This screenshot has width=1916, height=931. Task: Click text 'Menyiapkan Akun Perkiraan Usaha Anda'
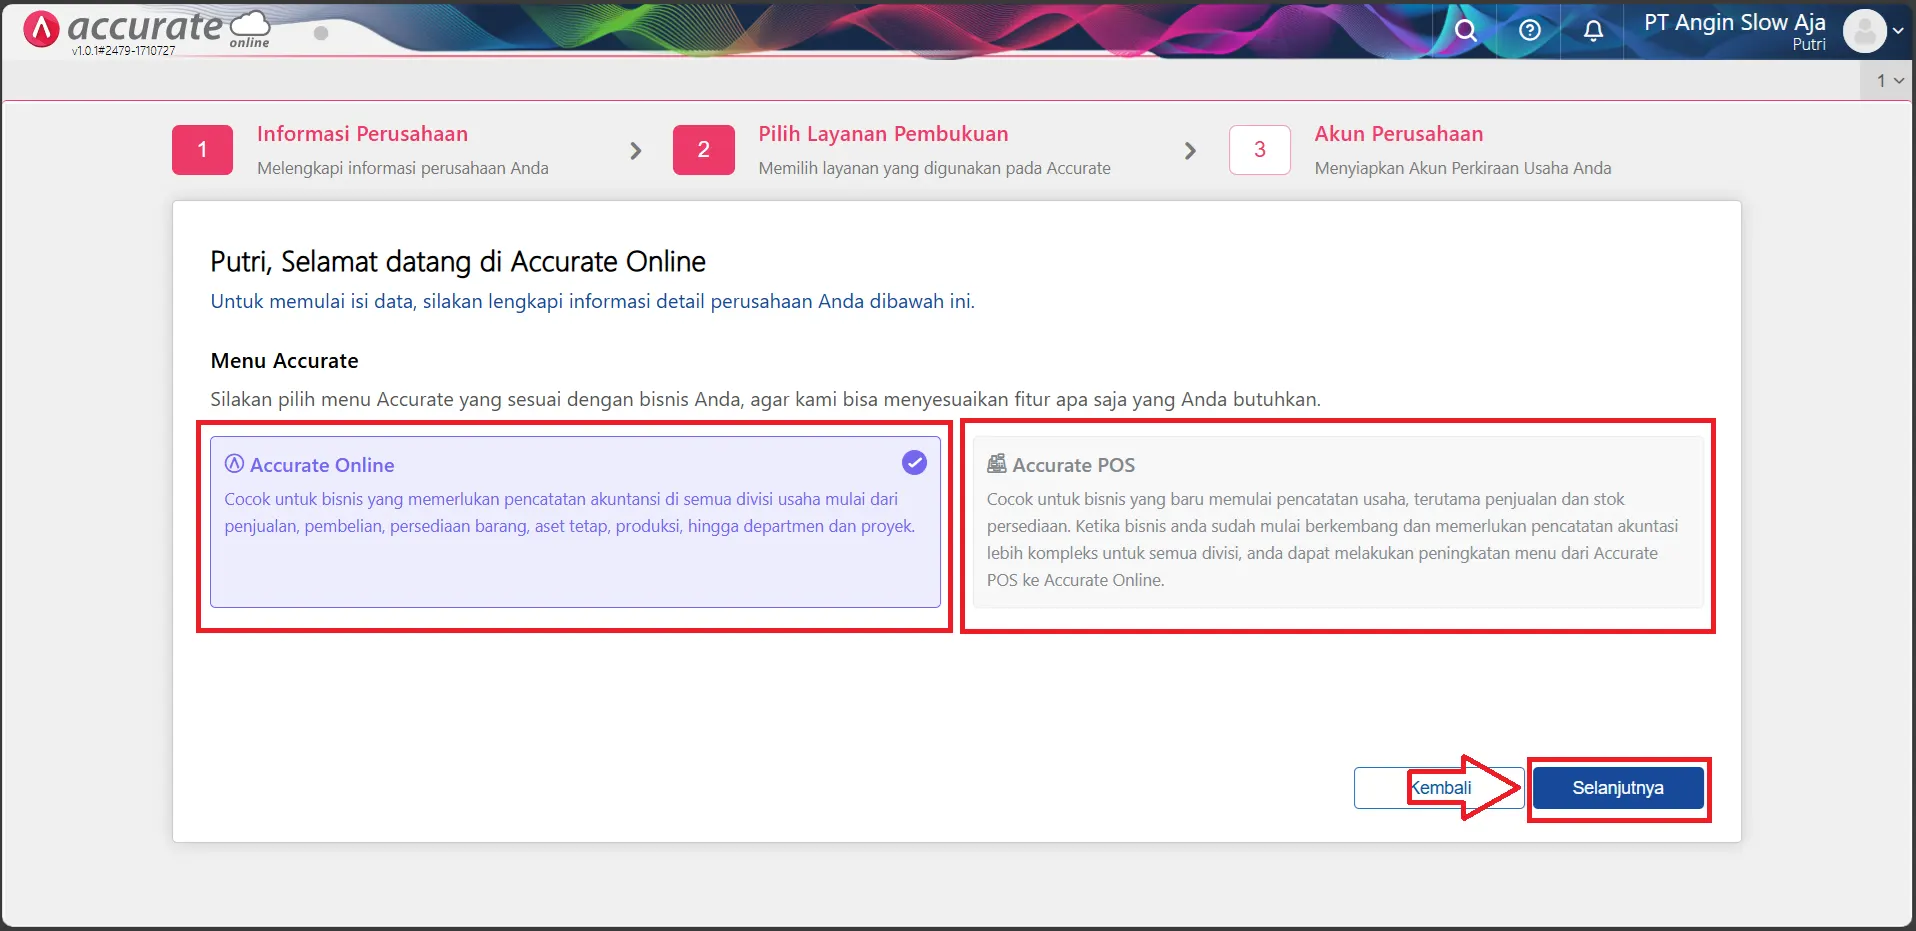coord(1463,168)
